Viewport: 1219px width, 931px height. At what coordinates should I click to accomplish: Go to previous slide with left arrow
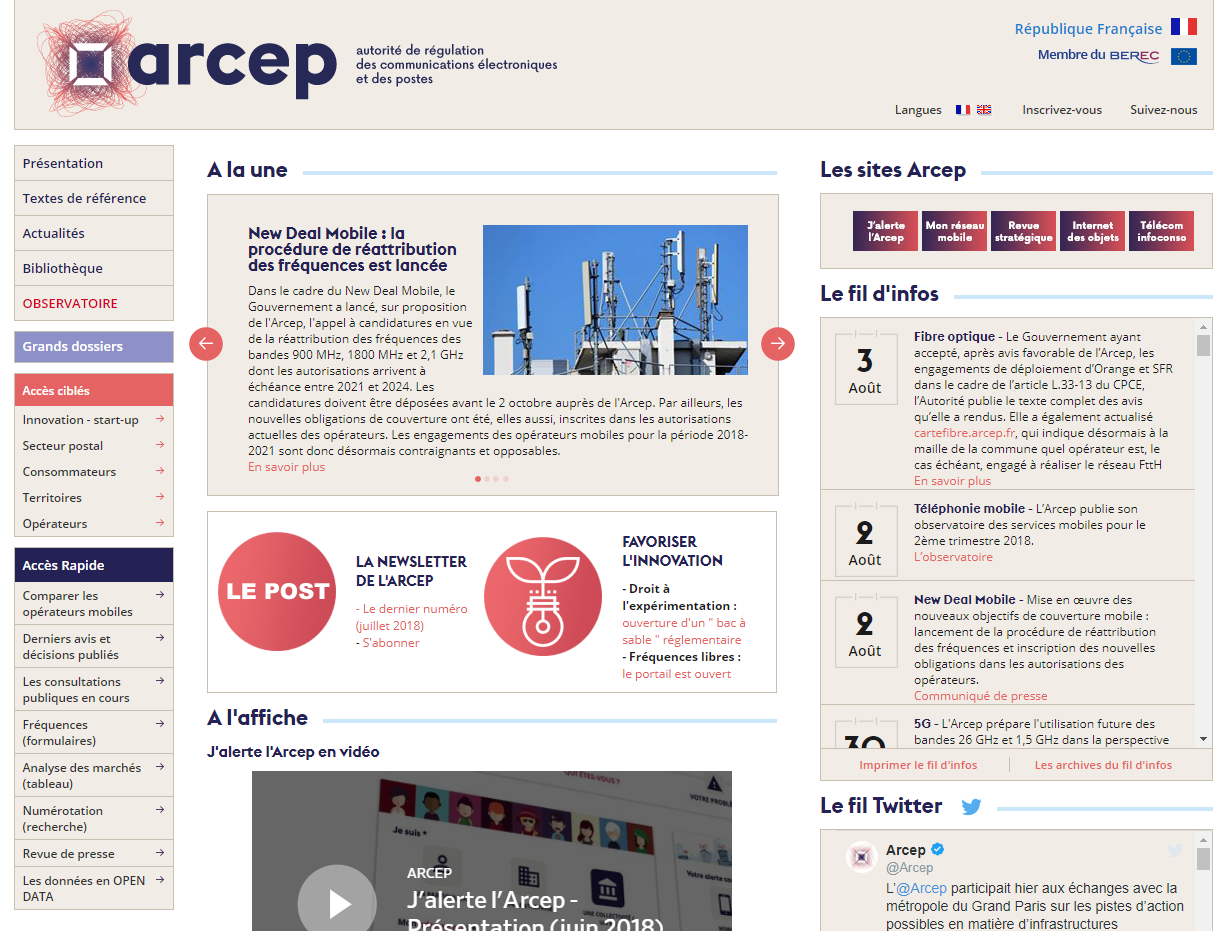point(206,344)
